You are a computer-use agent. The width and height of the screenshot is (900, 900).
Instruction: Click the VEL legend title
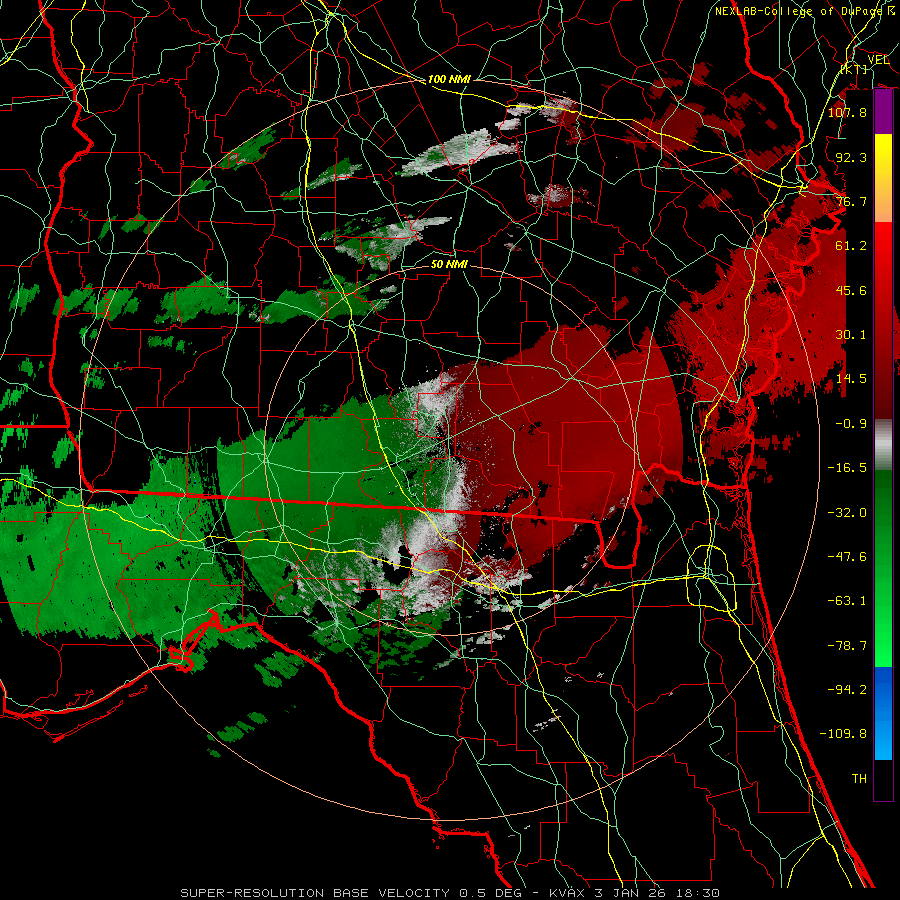[878, 60]
